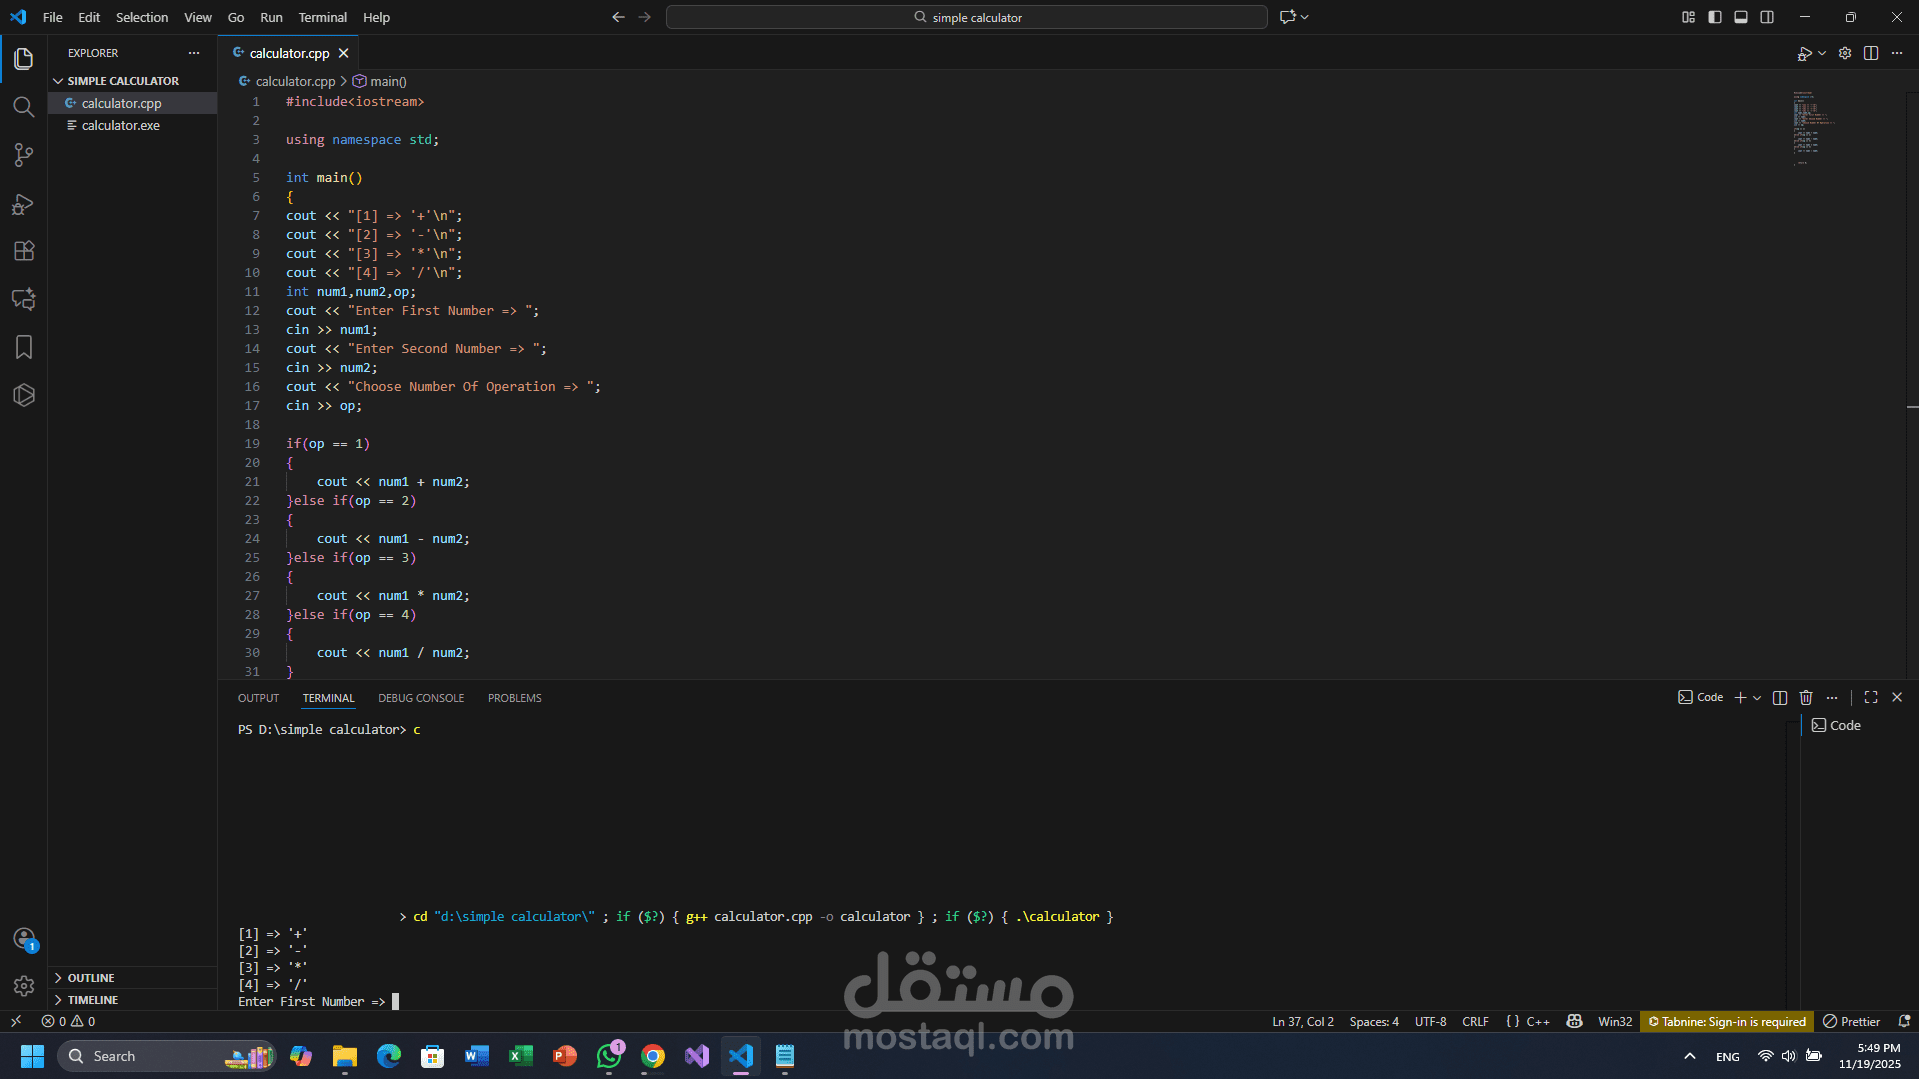Sign in to Tabnine from status bar

tap(1727, 1021)
